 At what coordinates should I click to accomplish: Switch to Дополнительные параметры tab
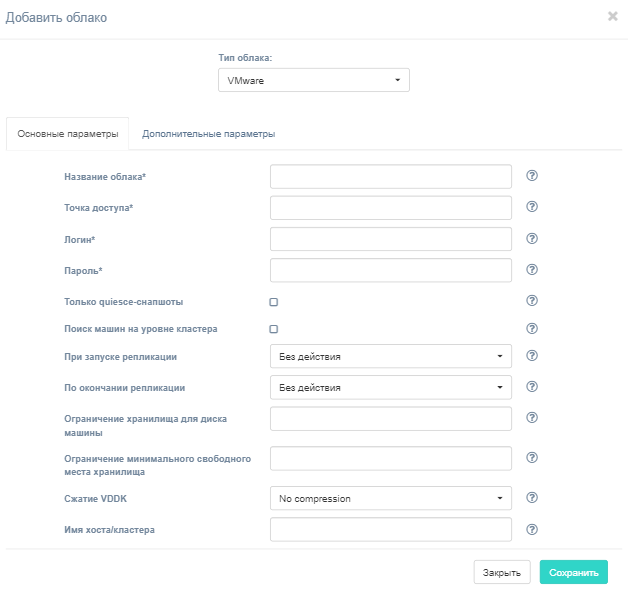tap(208, 134)
